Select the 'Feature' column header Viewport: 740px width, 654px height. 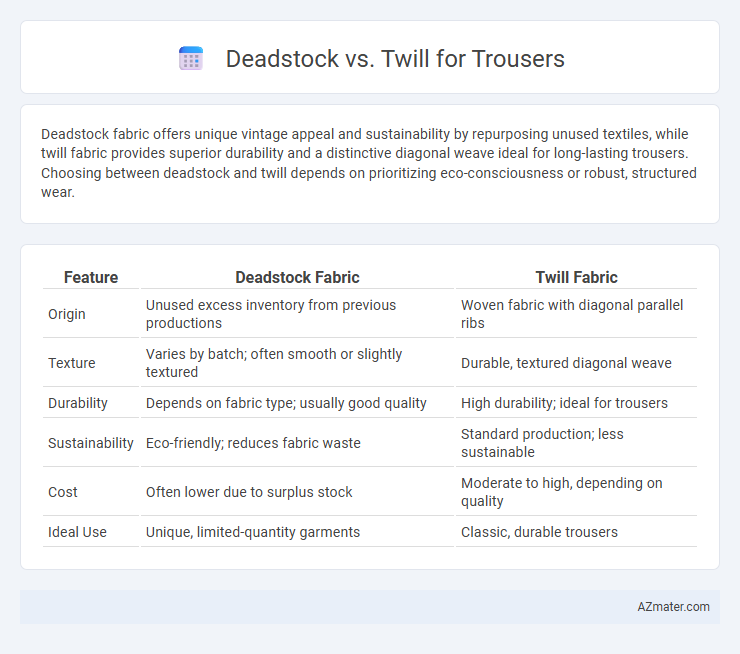coord(91,277)
